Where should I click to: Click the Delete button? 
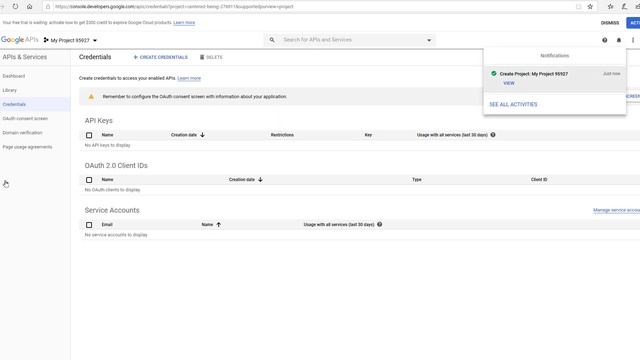pyautogui.click(x=211, y=57)
